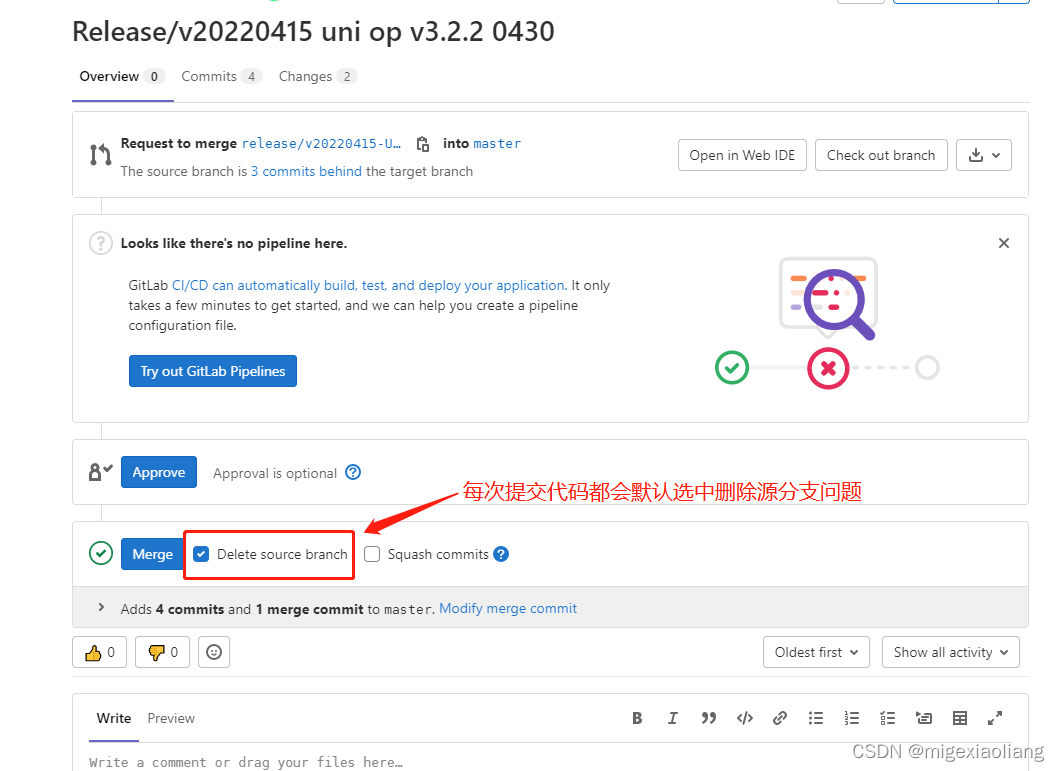Open the download dropdown button
1059x771 pixels.
click(x=984, y=155)
